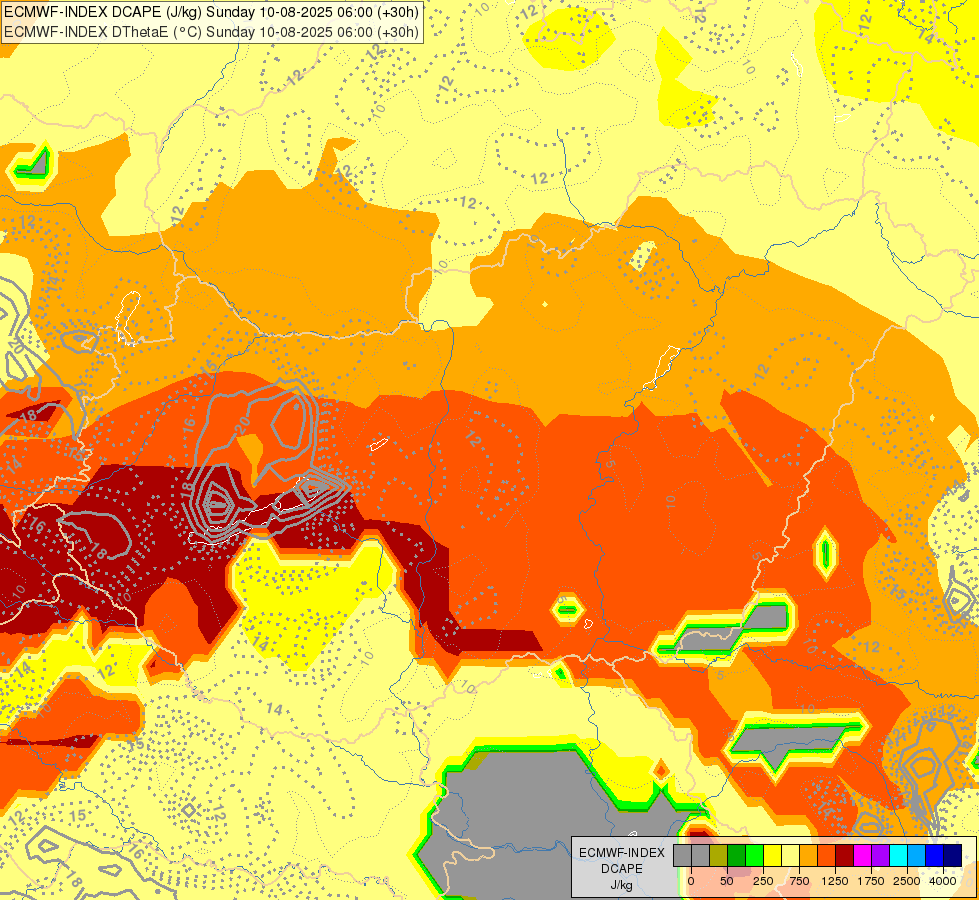The width and height of the screenshot is (979, 900).
Task: Select the pale yellow legend swatch
Action: (x=790, y=856)
